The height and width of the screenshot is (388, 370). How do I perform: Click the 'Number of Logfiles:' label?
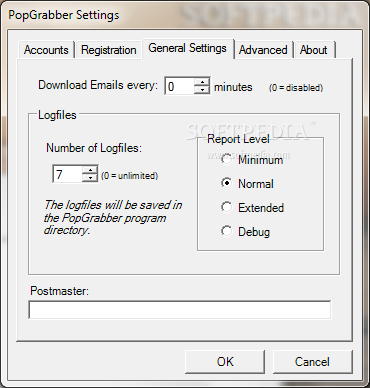point(94,148)
